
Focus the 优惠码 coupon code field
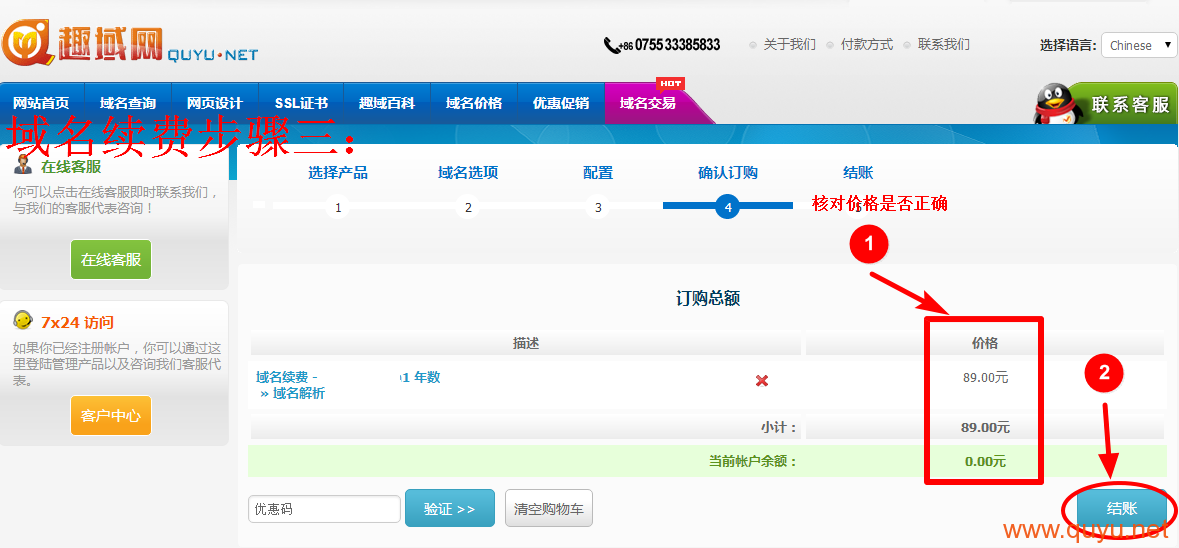coord(324,508)
